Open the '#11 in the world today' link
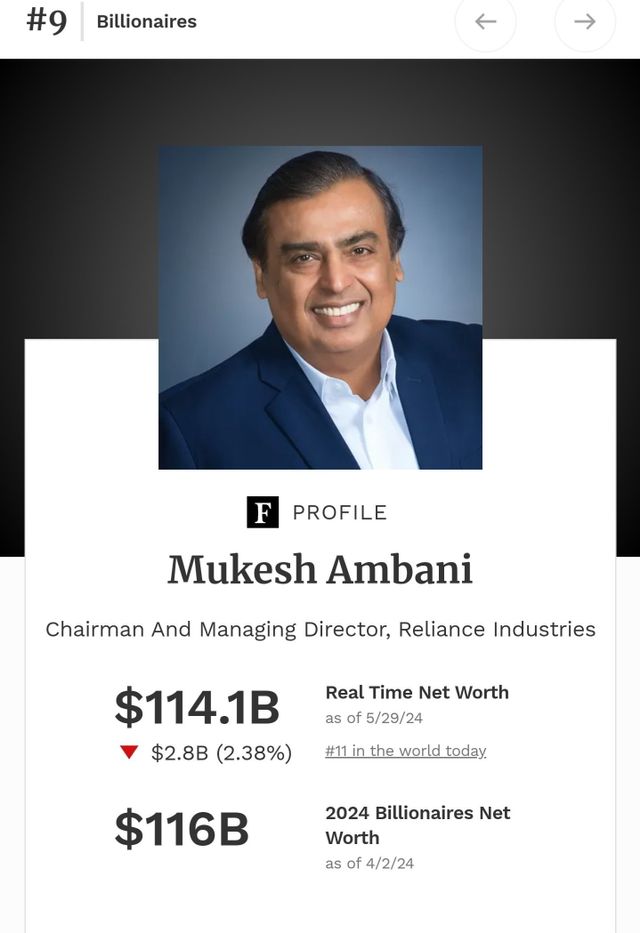Screen dimensions: 640x933 point(405,751)
